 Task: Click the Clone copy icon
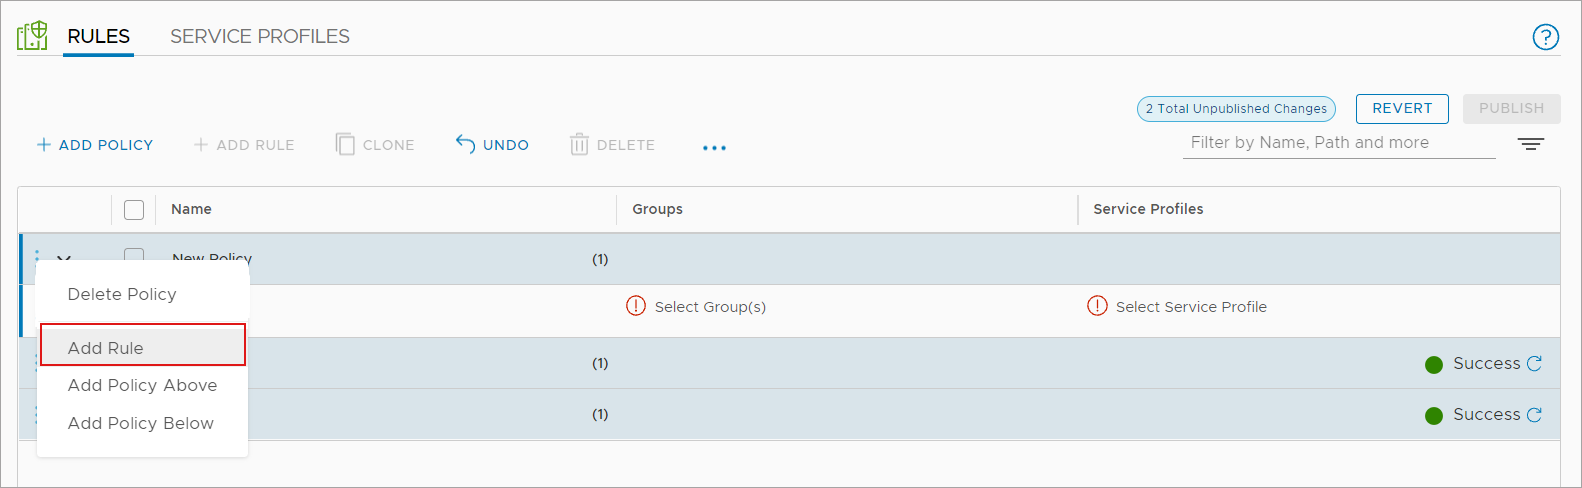pos(345,145)
